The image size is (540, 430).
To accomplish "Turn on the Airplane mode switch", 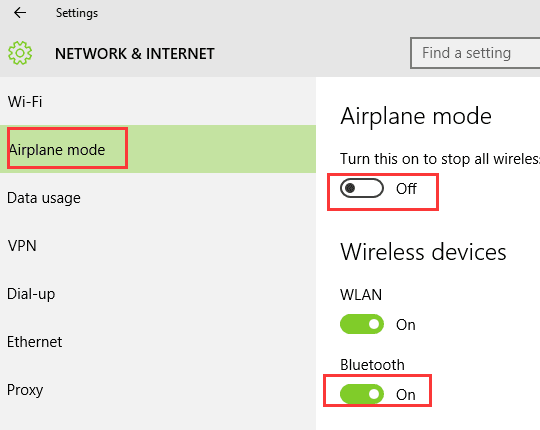I will [362, 188].
